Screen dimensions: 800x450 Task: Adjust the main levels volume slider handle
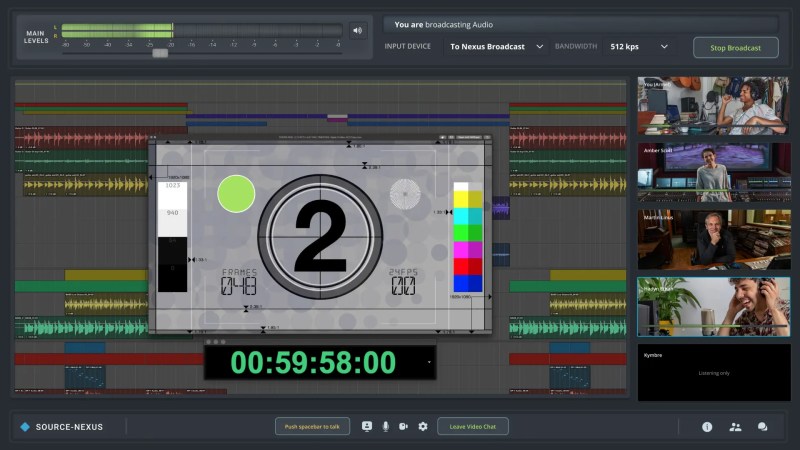pos(160,53)
